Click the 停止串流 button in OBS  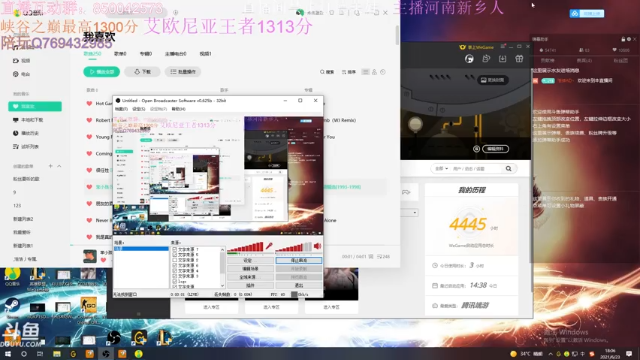(x=299, y=260)
